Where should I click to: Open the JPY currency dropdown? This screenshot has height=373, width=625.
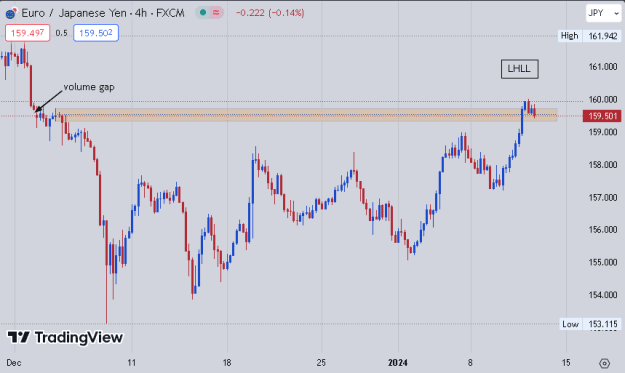click(x=603, y=13)
